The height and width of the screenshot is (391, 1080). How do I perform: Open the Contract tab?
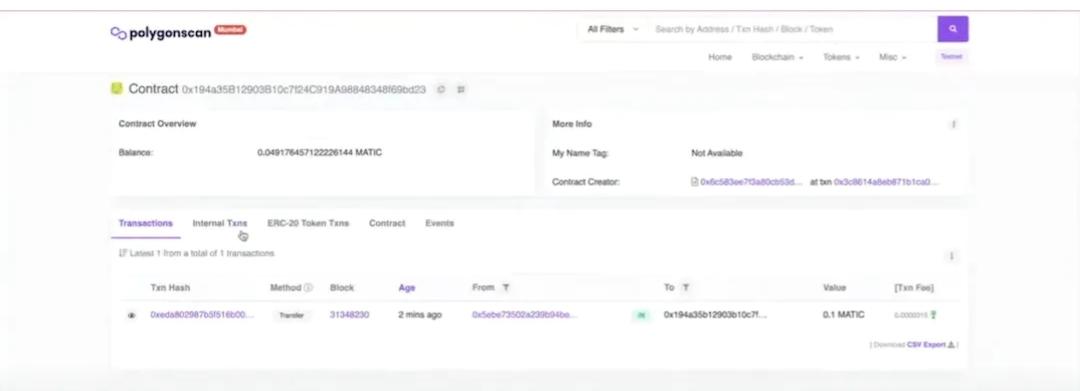(x=387, y=223)
